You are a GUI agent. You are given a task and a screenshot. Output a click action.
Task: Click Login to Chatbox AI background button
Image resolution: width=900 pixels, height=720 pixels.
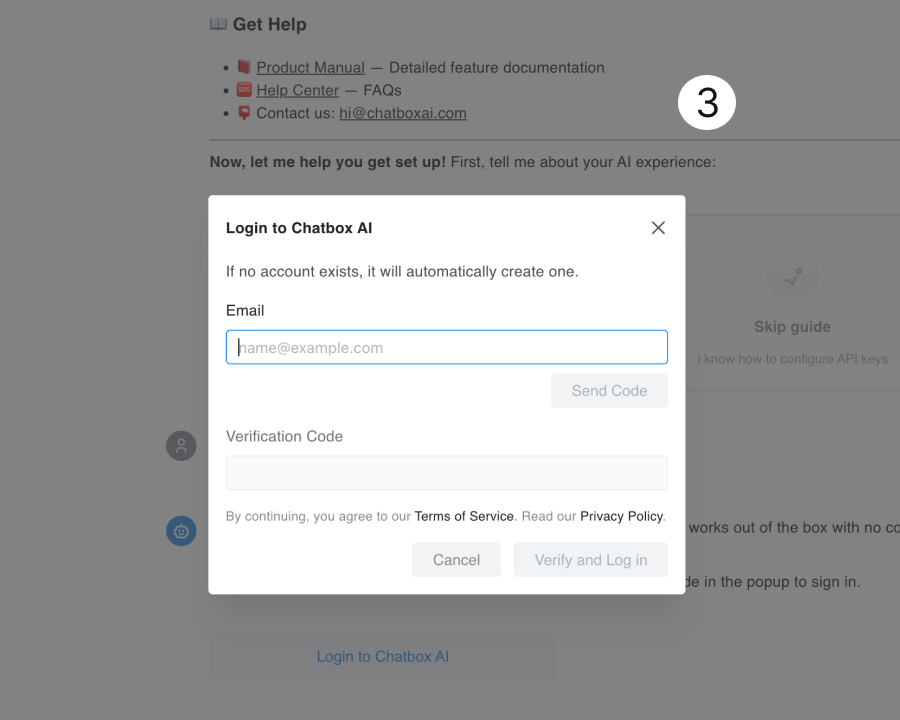pyautogui.click(x=383, y=656)
